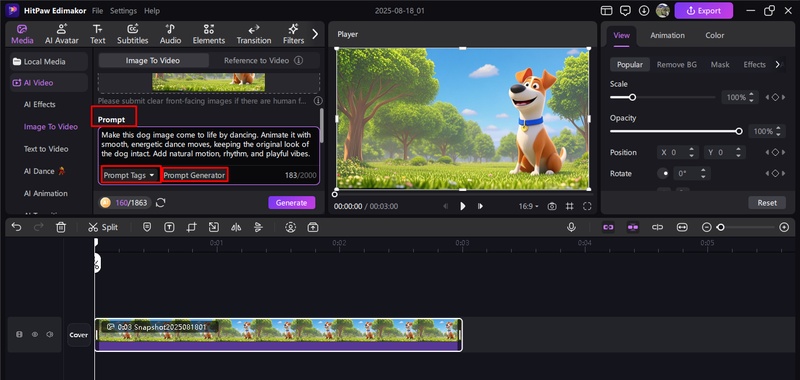Step to the next frame
The height and width of the screenshot is (380, 800).
pos(480,206)
